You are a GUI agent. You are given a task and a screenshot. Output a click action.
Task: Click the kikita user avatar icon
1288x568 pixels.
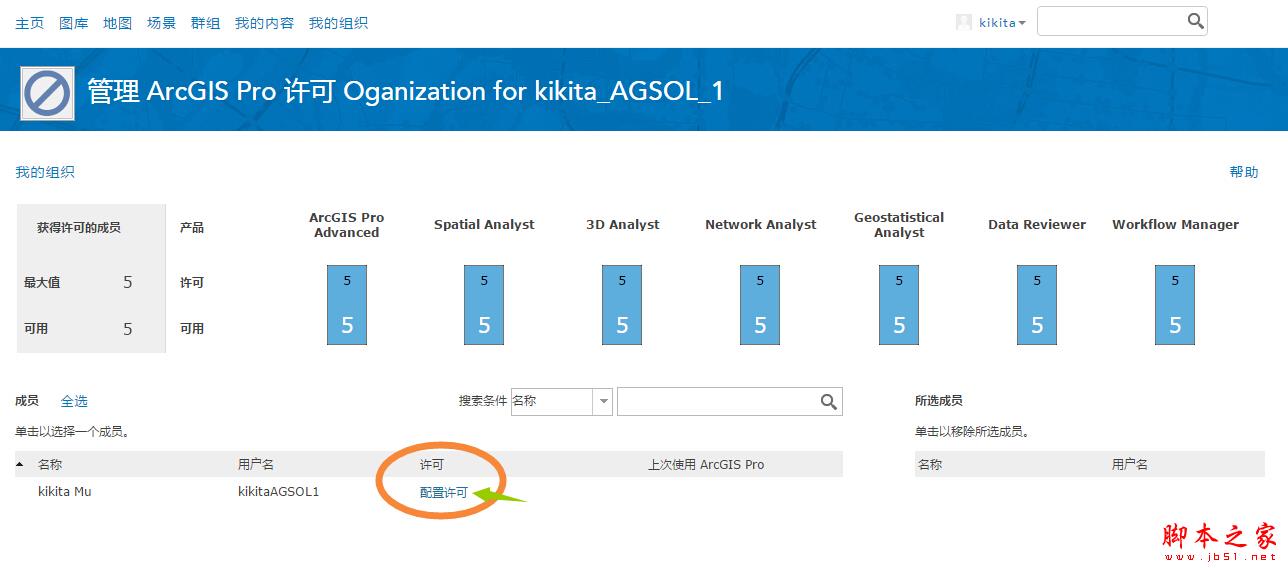coord(964,22)
